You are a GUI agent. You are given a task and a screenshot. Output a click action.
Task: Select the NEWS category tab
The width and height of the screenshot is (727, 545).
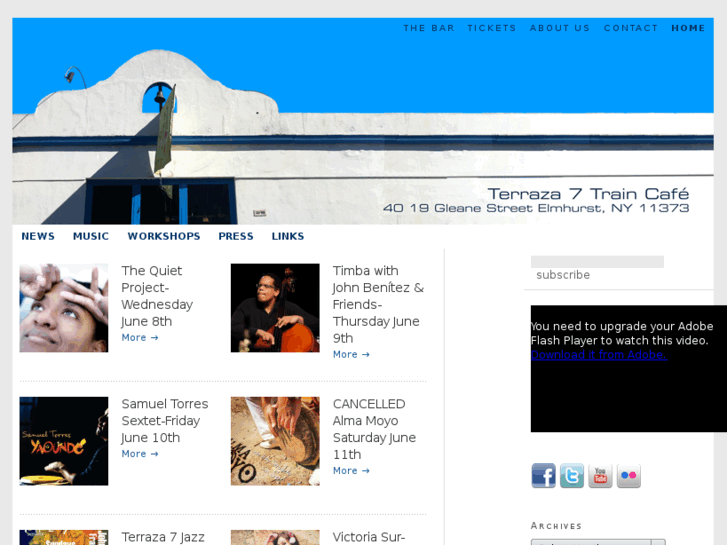(x=38, y=236)
